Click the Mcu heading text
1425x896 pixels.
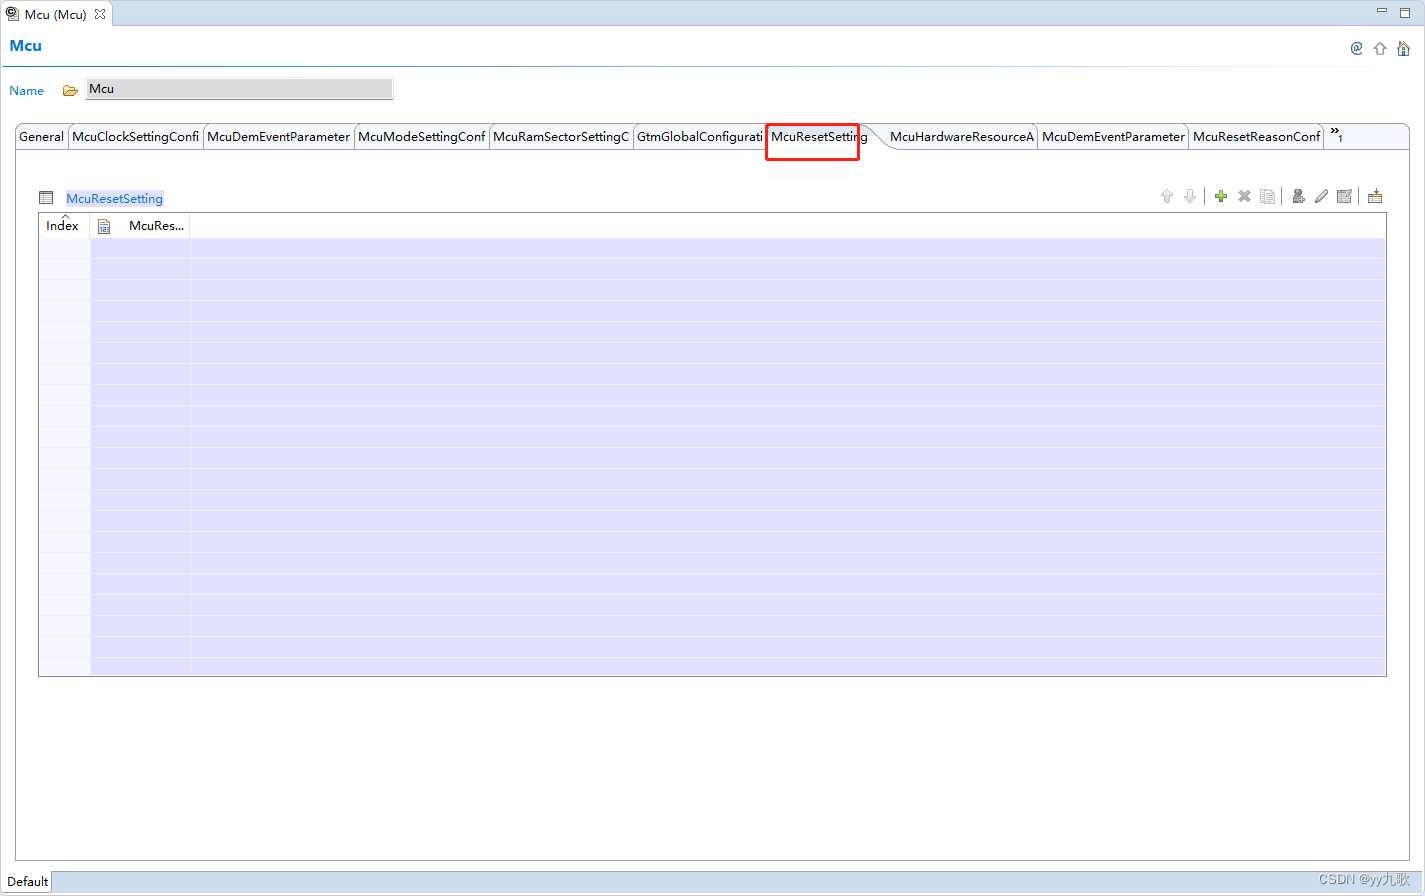pos(25,46)
